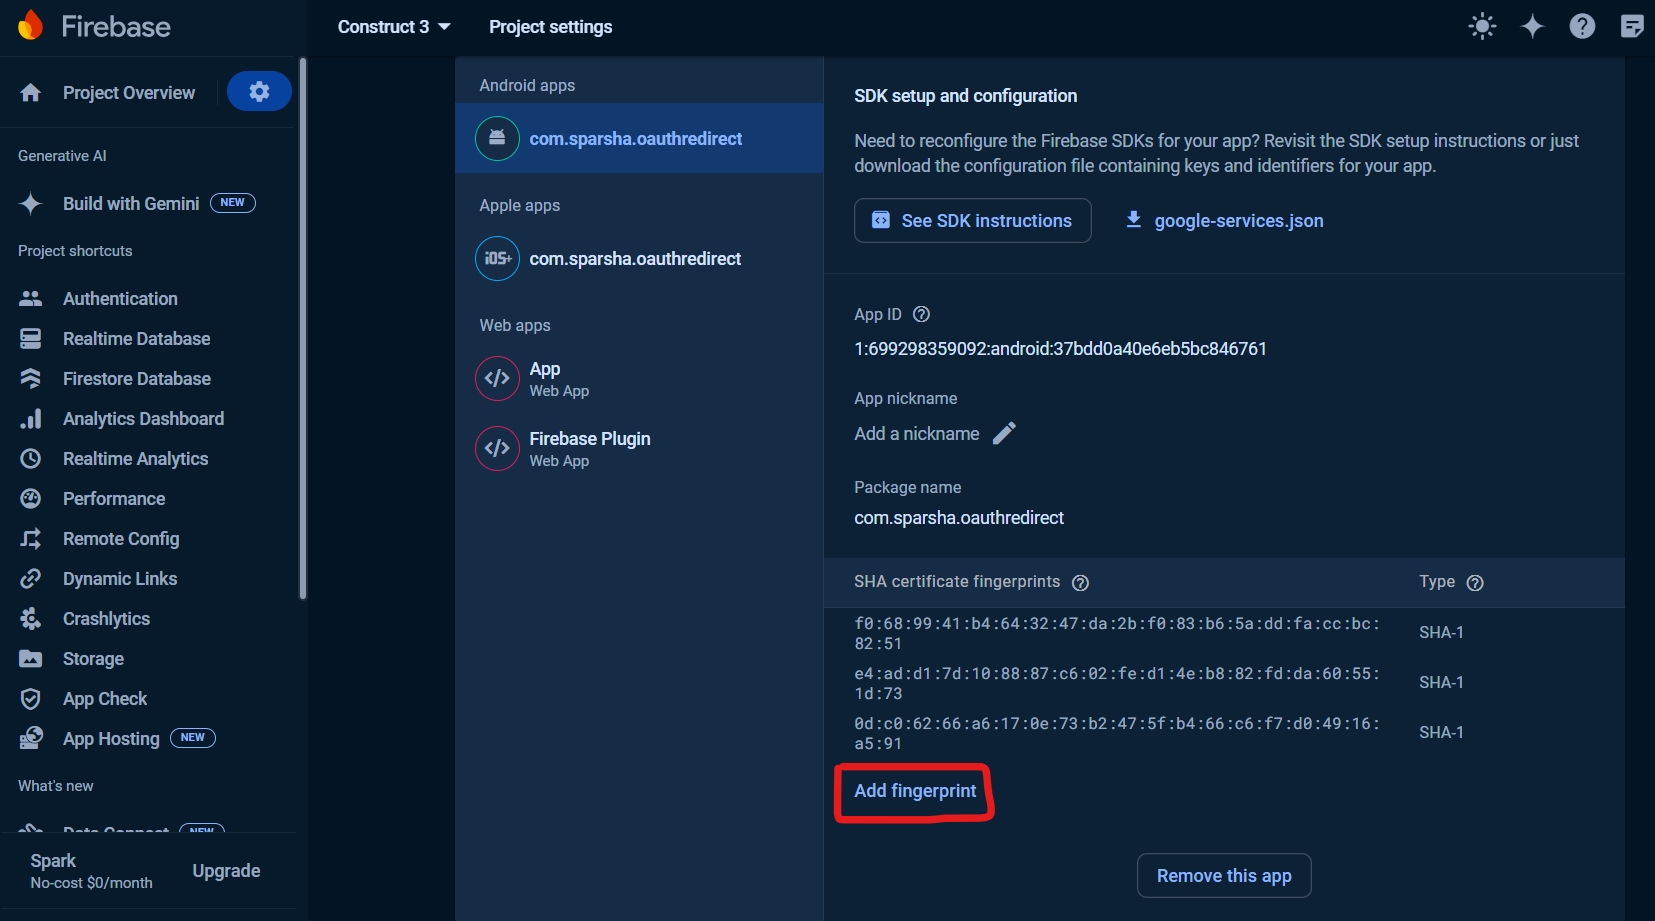Screen dimensions: 1655x921
Task: Click code icon beside Firebase Plugin
Action: 497,448
